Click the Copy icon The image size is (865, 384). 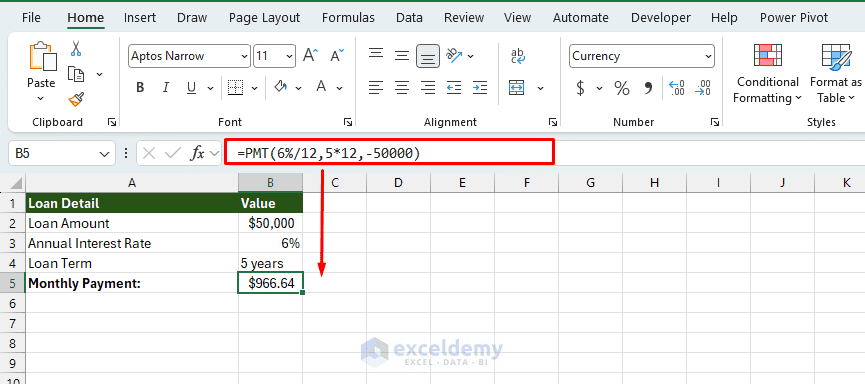[76, 73]
